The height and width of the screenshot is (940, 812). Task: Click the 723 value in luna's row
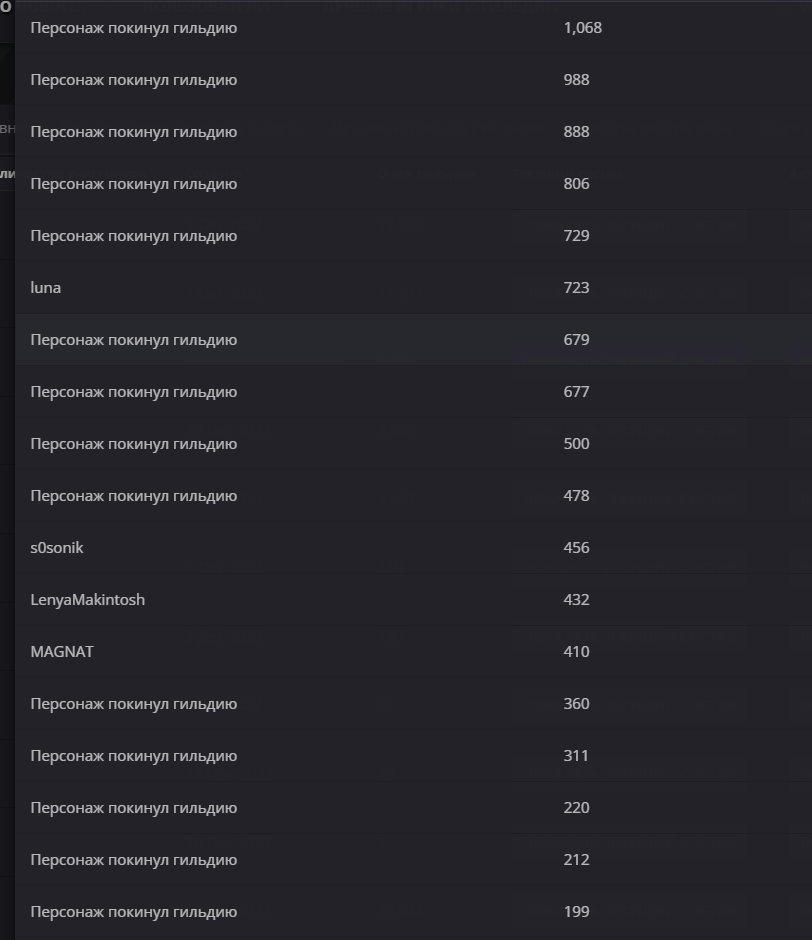576,288
